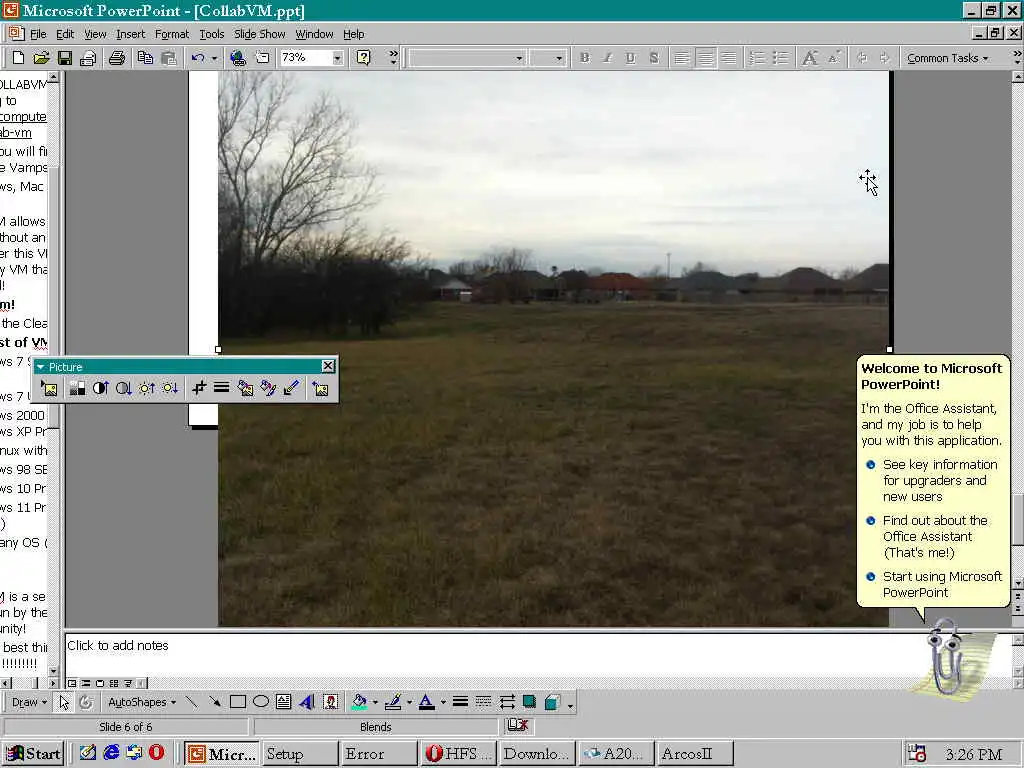This screenshot has width=1024, height=768.
Task: Raise brightness with More Brightness icon
Action: click(147, 389)
